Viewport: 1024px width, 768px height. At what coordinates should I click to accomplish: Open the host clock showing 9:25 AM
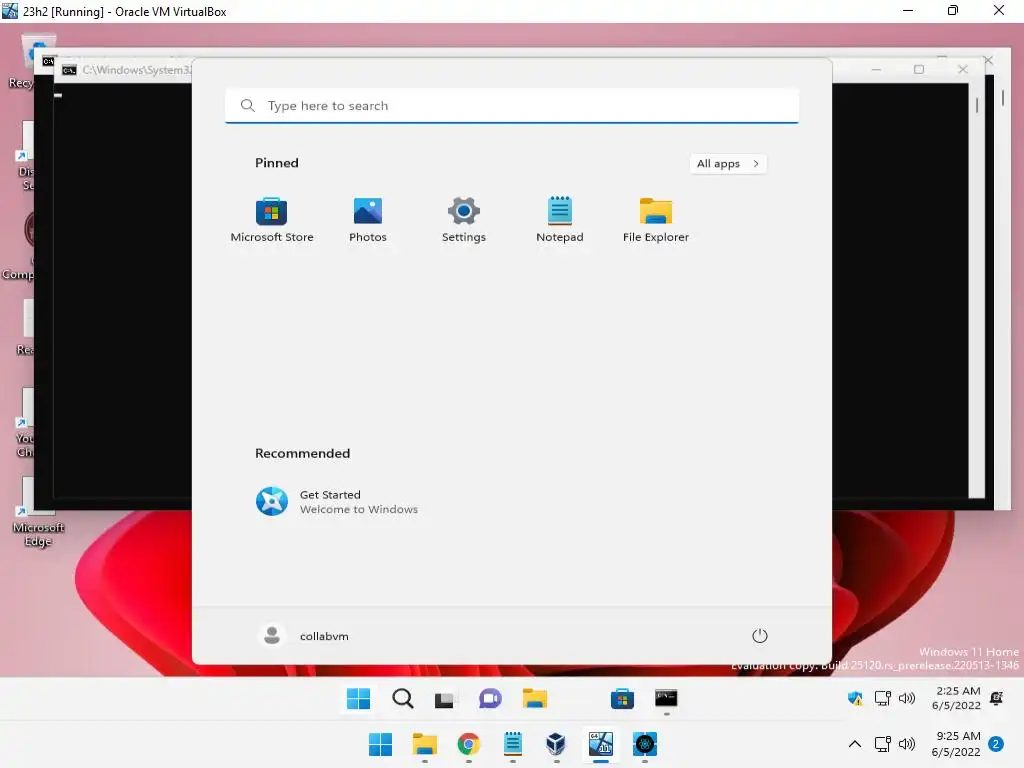956,744
